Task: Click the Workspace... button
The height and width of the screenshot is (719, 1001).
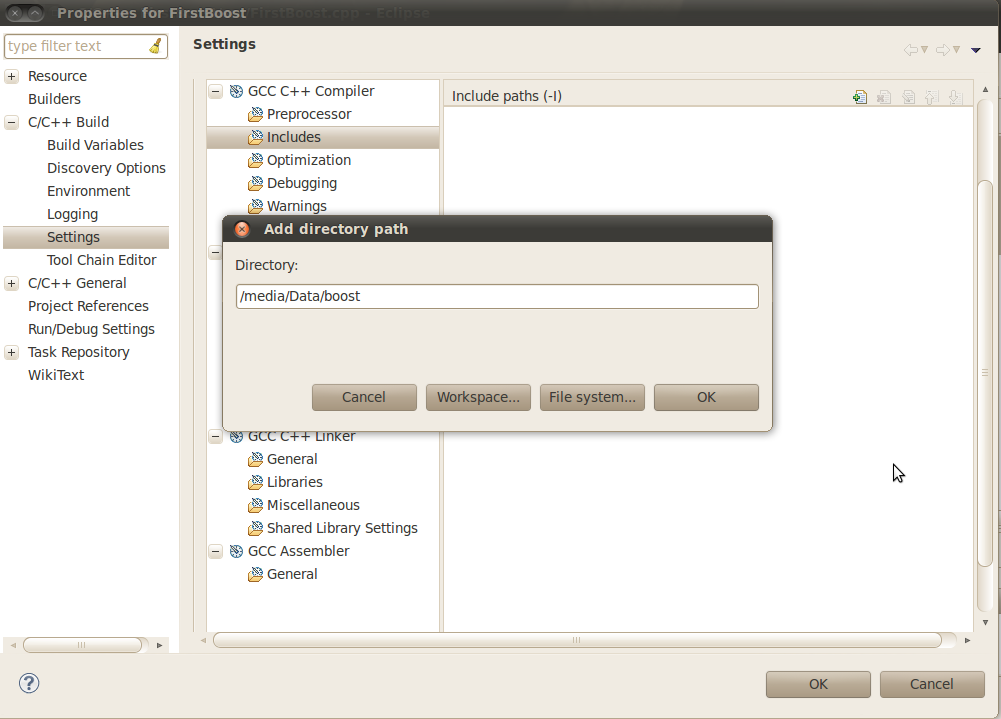Action: coord(478,397)
